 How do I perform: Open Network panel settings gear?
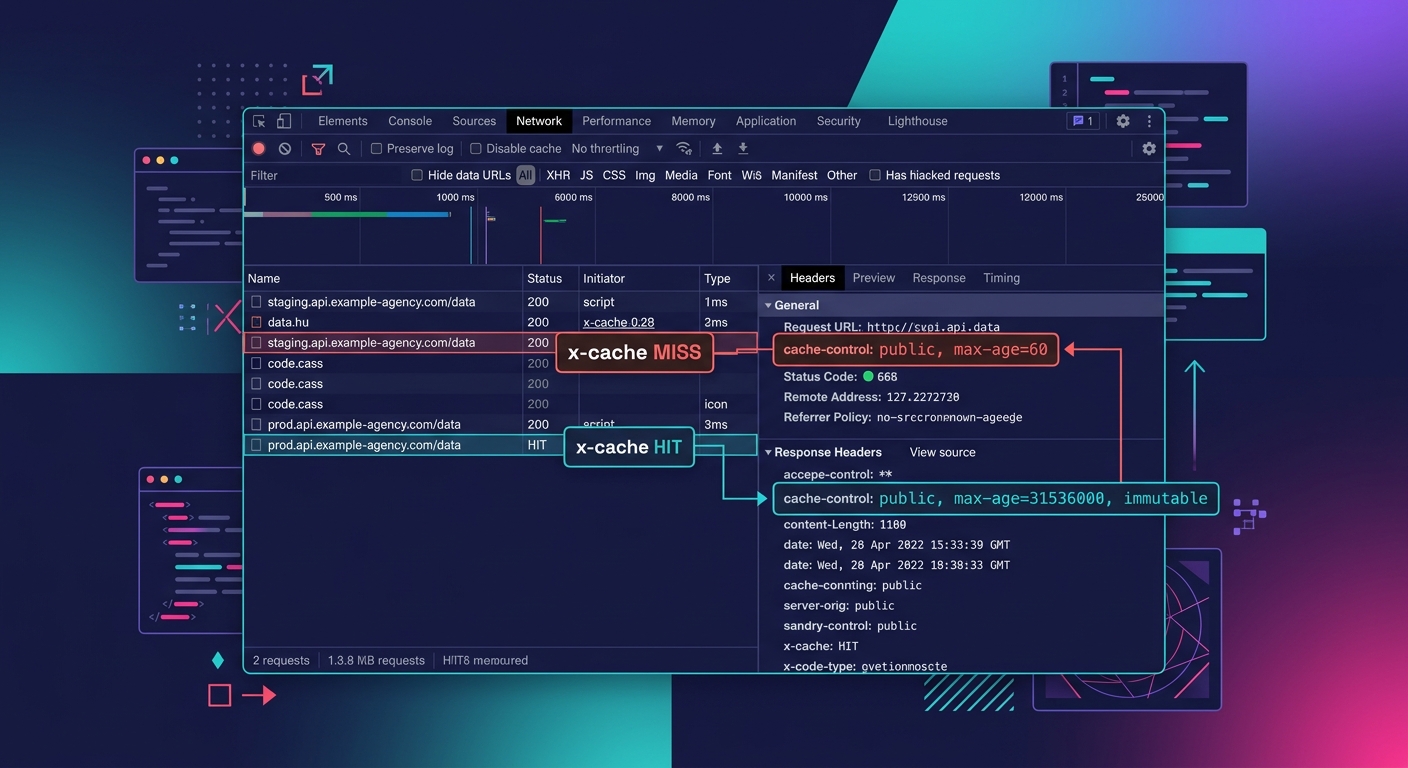coord(1149,148)
